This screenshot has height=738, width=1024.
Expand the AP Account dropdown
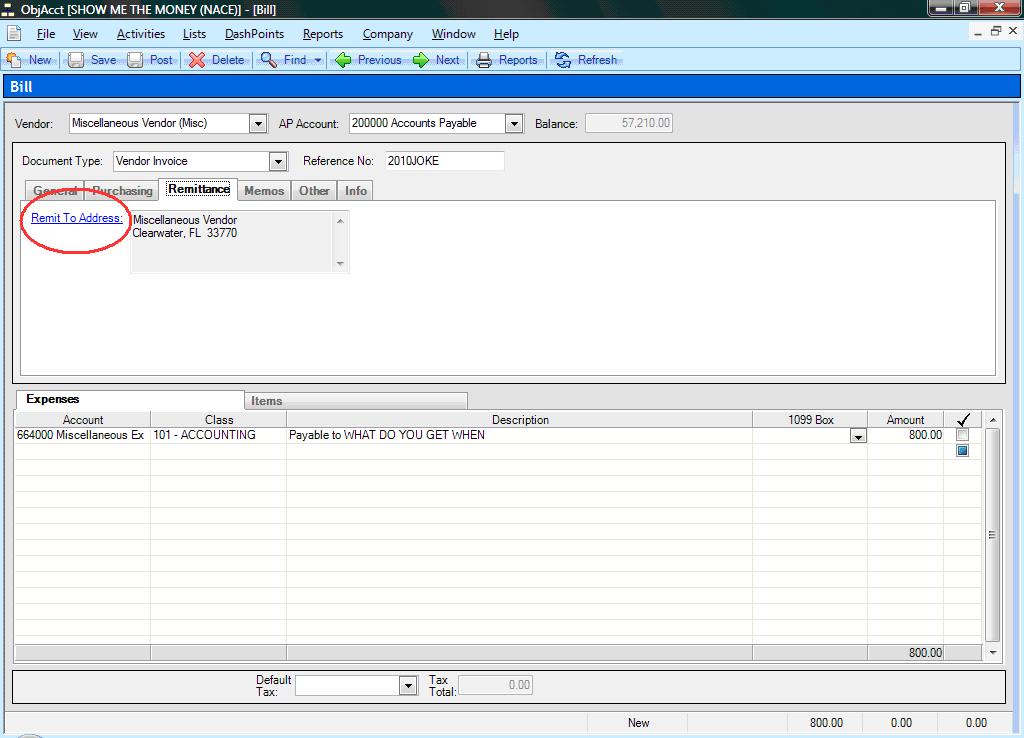514,124
